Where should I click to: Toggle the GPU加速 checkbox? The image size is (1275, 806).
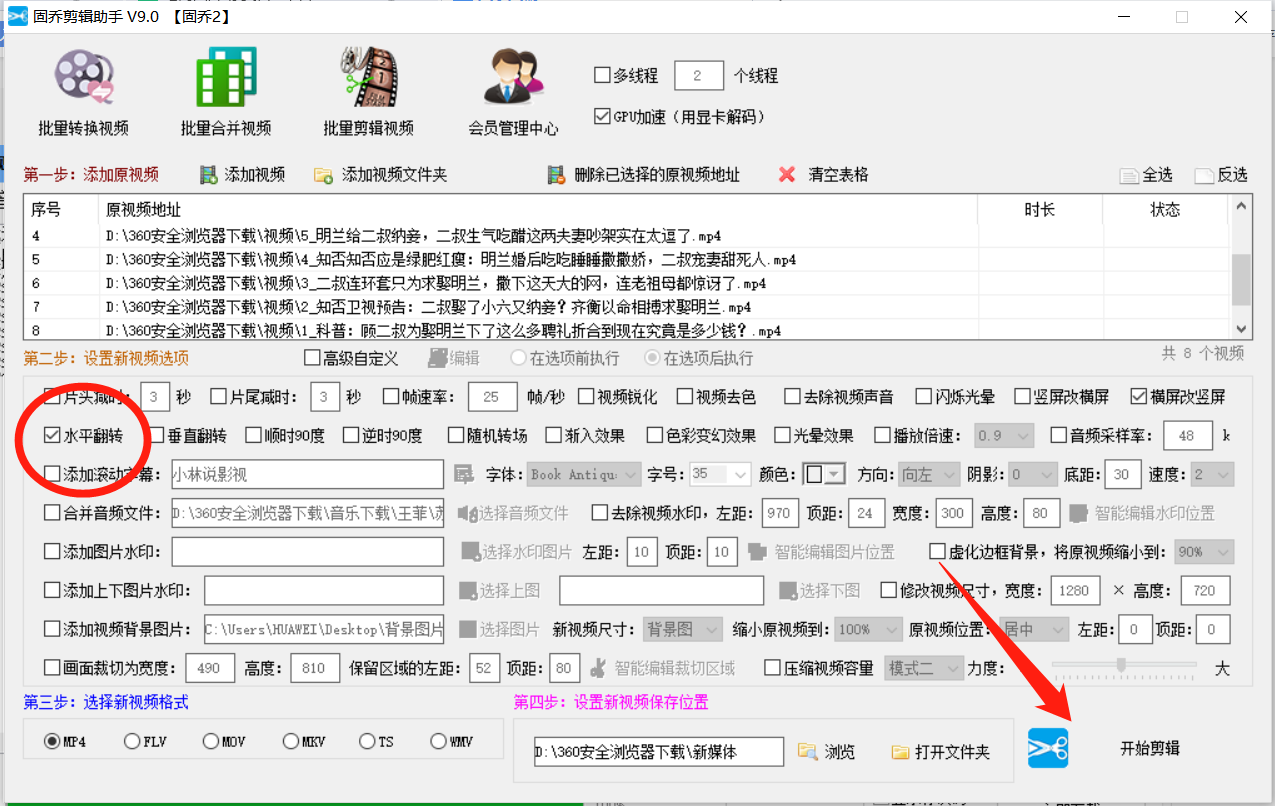point(602,116)
